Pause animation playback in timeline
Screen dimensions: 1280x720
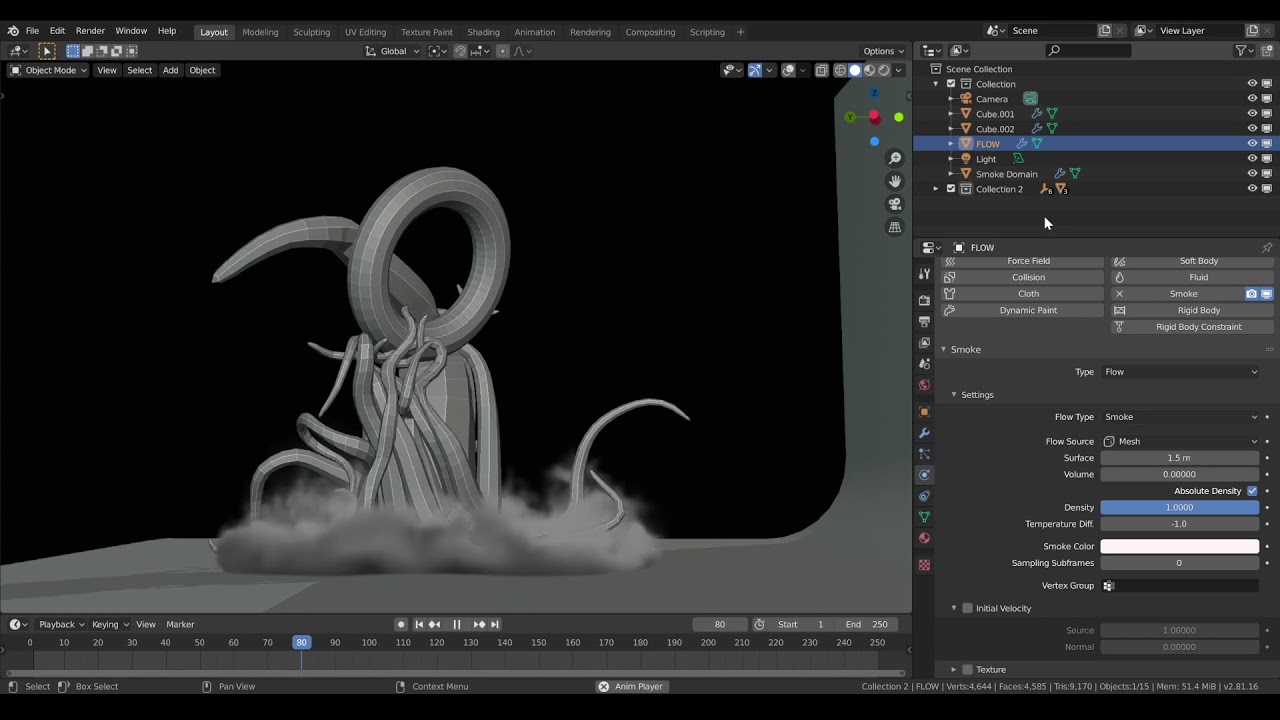[457, 624]
